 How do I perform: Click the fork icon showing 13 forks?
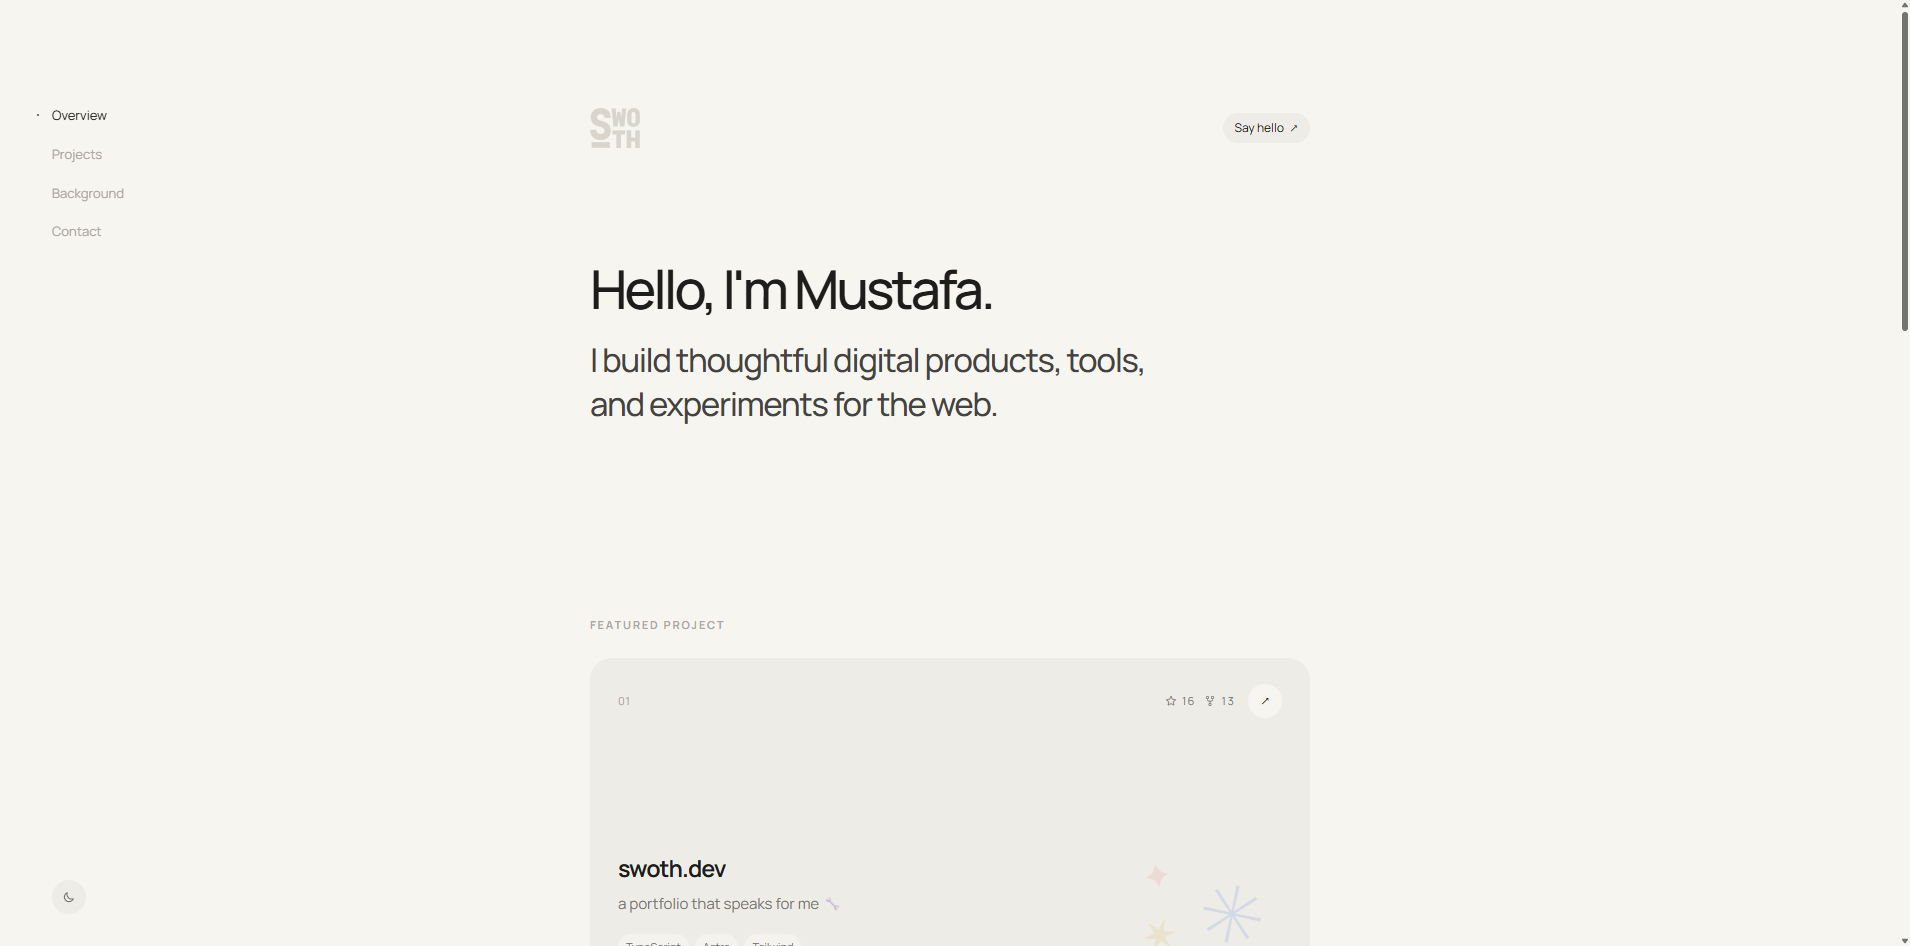tap(1210, 701)
